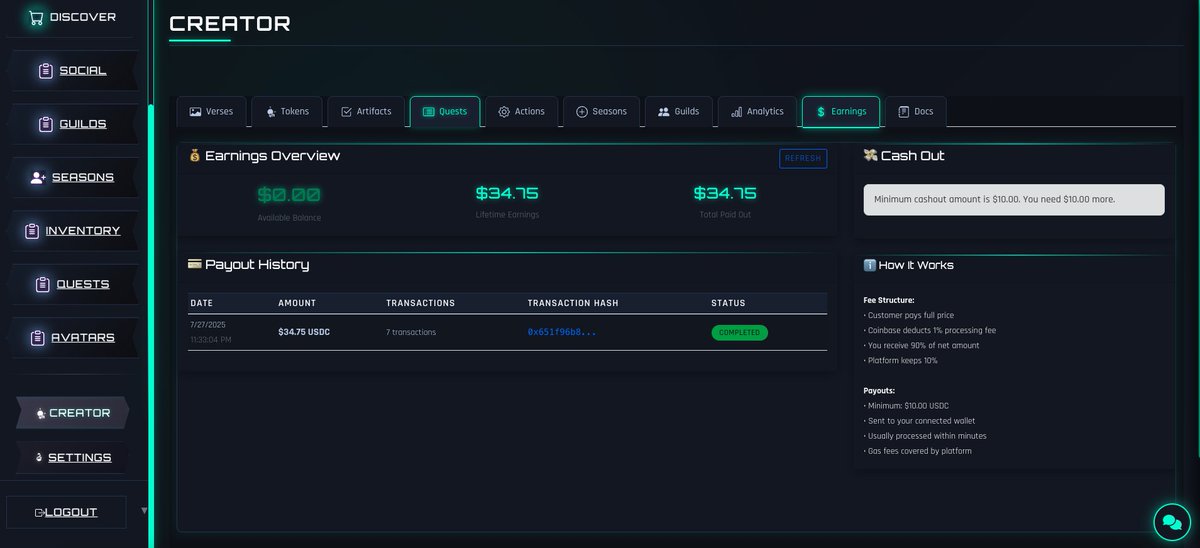Screen dimensions: 1200x548
Task: Click the dollar icon on Earnings tab
Action: (821, 112)
